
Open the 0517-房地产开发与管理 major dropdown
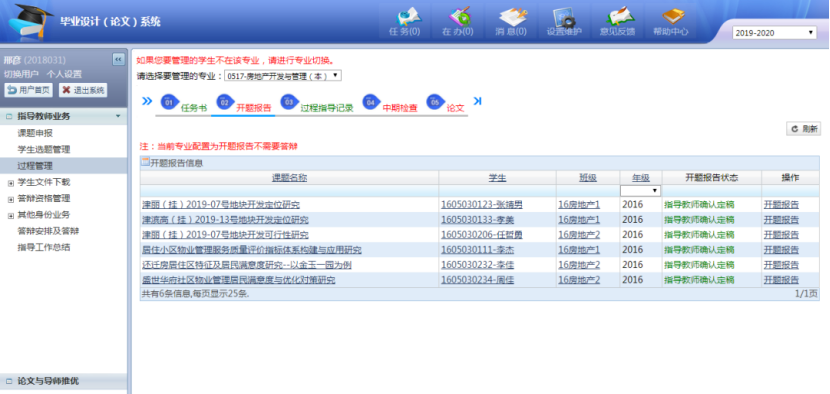[x=283, y=76]
